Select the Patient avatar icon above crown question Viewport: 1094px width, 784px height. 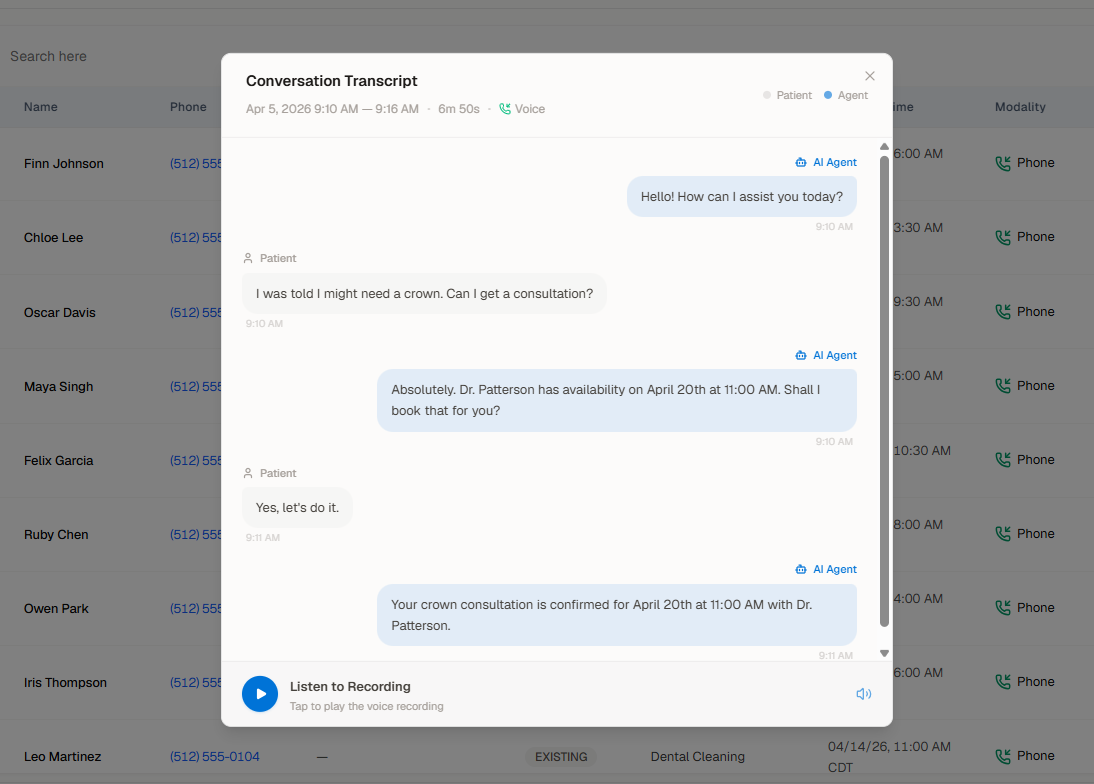click(248, 258)
